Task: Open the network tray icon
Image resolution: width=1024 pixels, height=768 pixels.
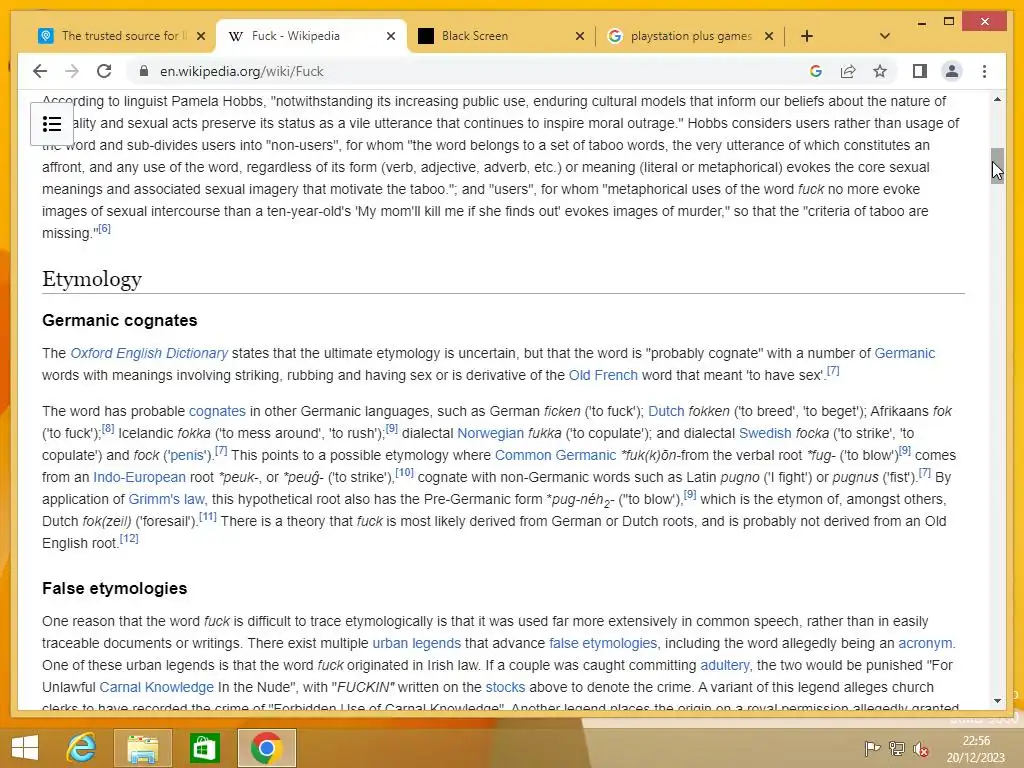Action: coord(897,748)
